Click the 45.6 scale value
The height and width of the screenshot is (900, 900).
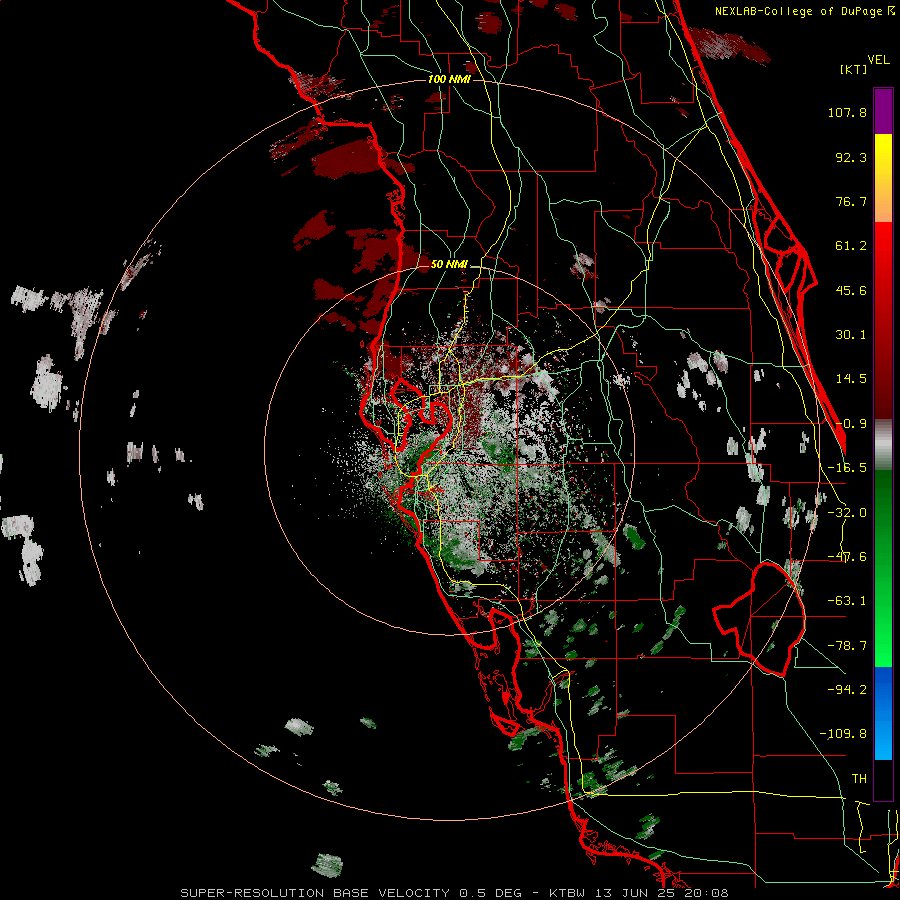tap(851, 290)
